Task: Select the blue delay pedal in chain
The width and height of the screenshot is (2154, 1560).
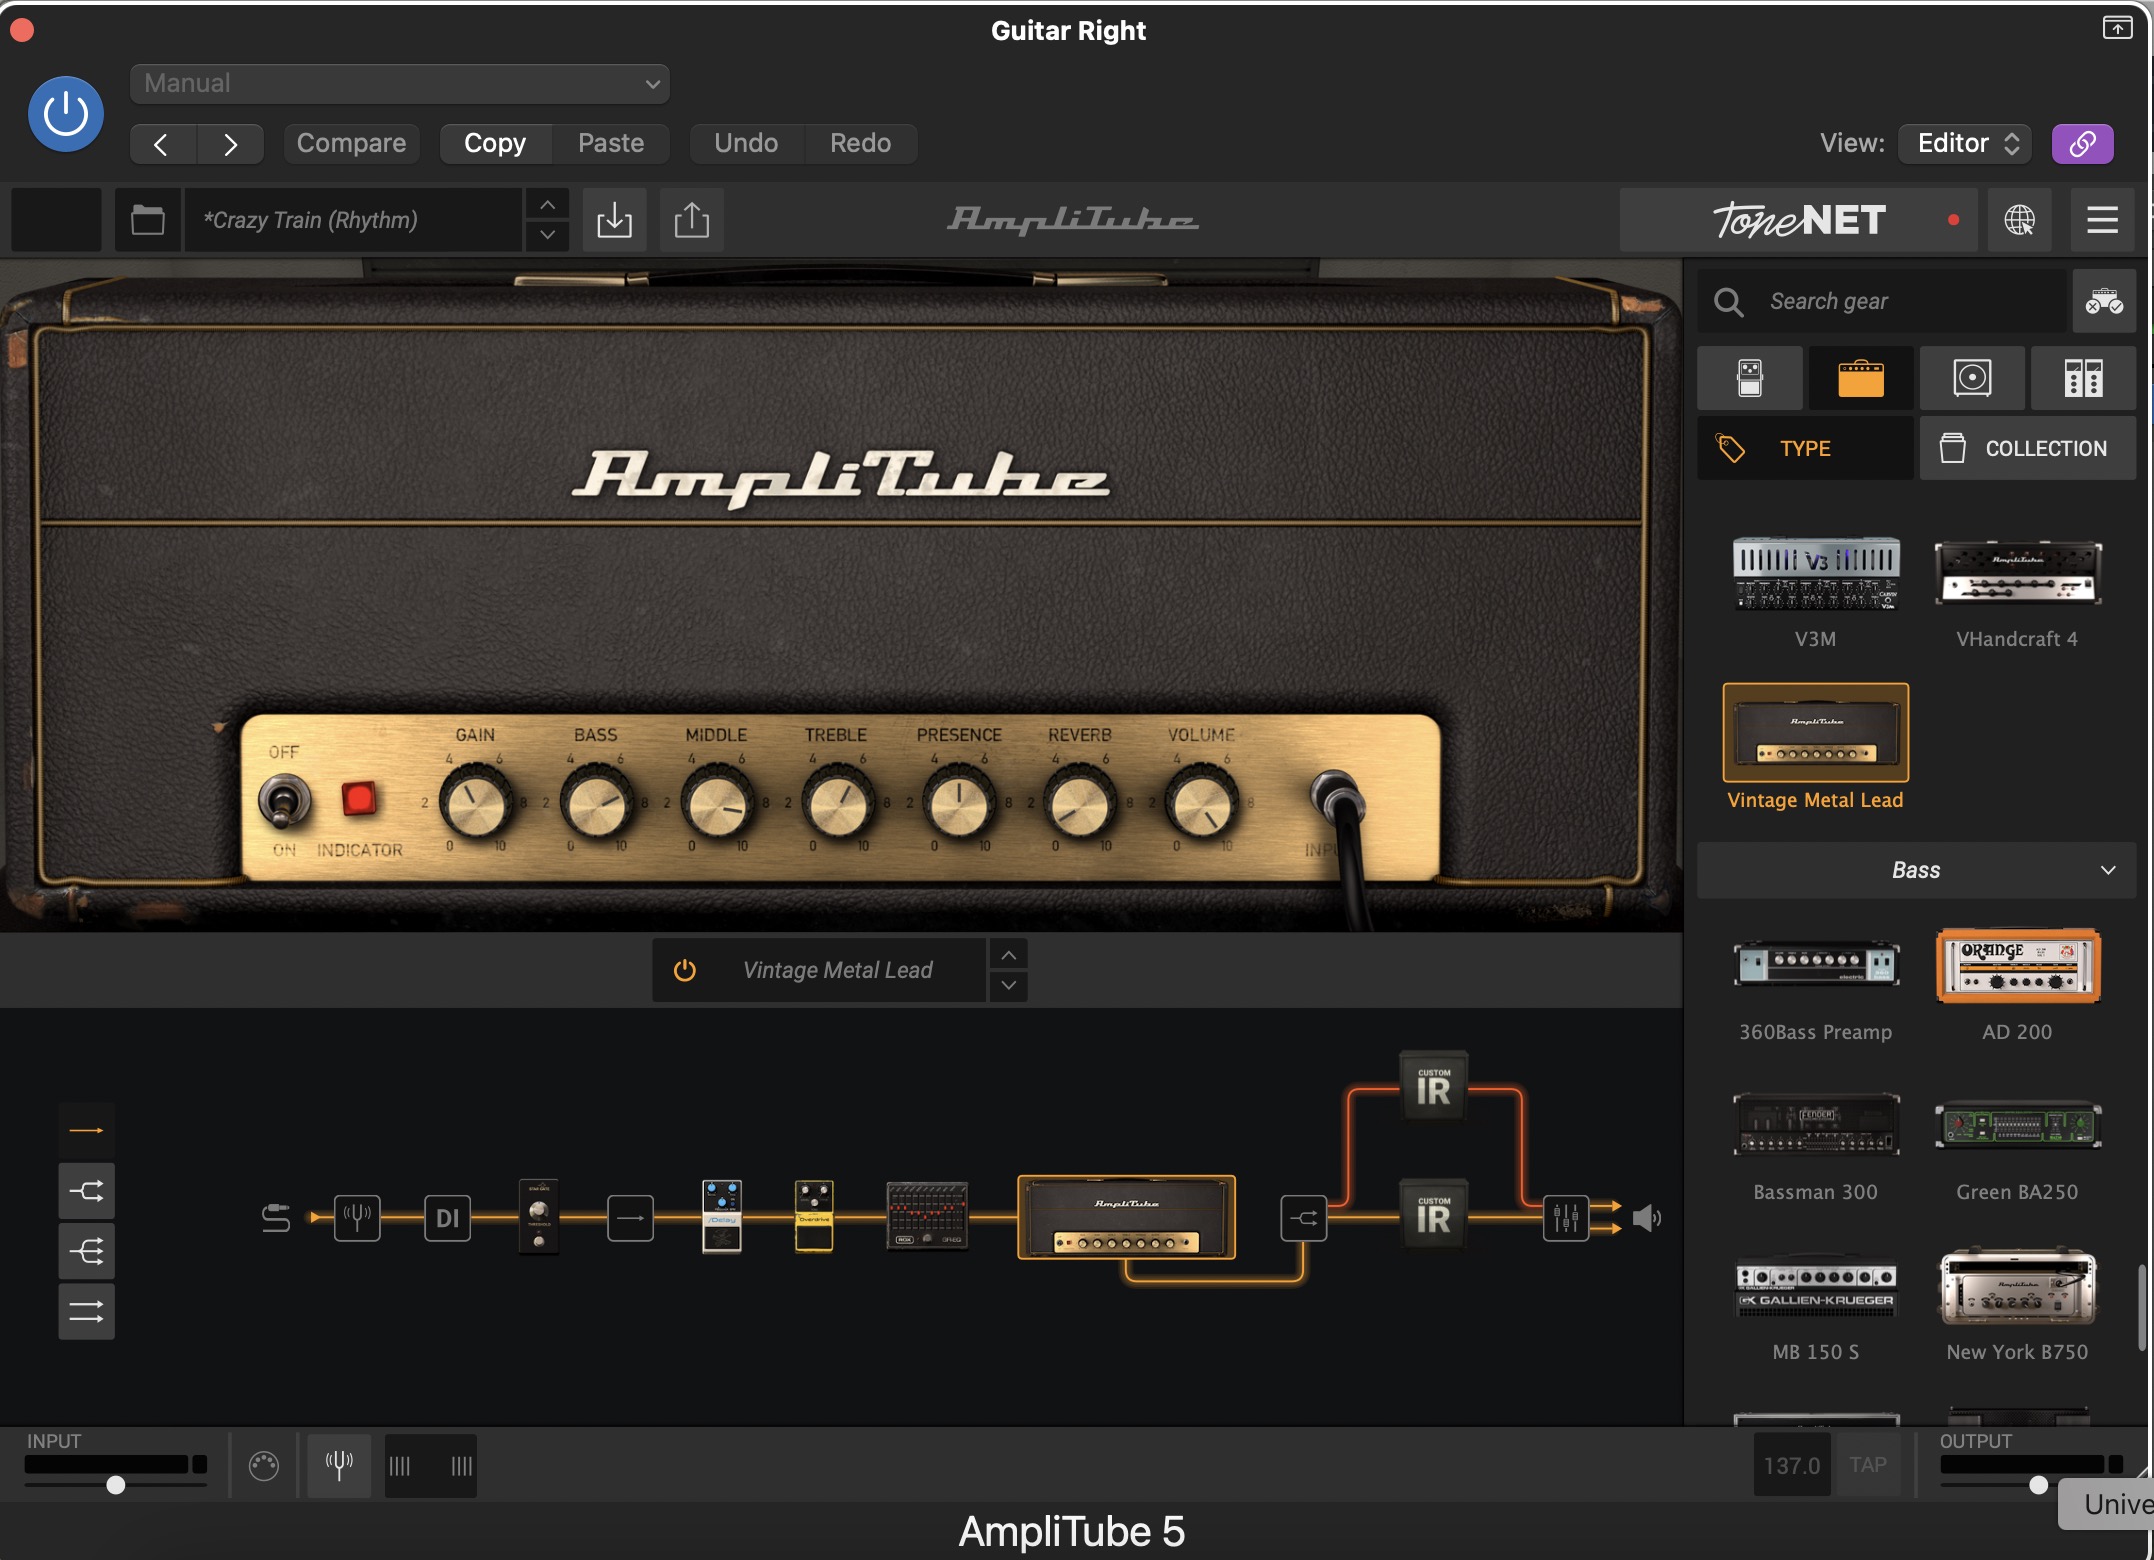Action: click(722, 1216)
